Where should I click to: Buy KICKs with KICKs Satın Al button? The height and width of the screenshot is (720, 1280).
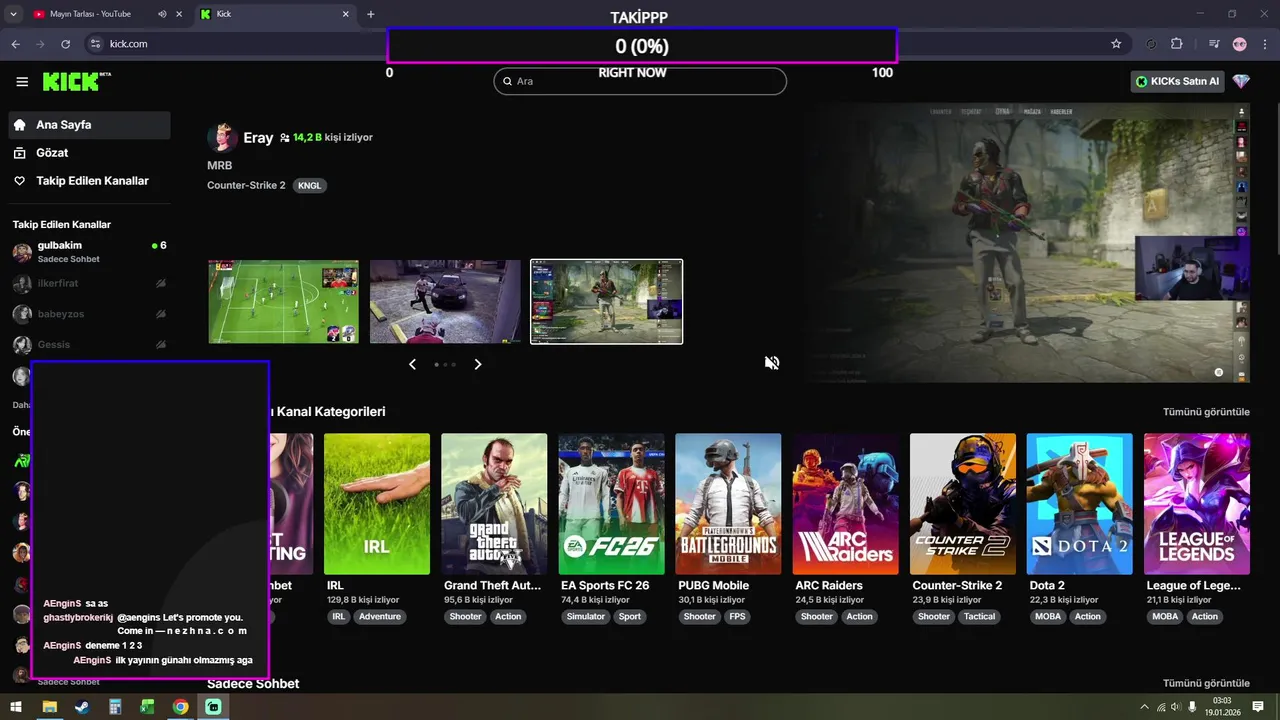1178,81
